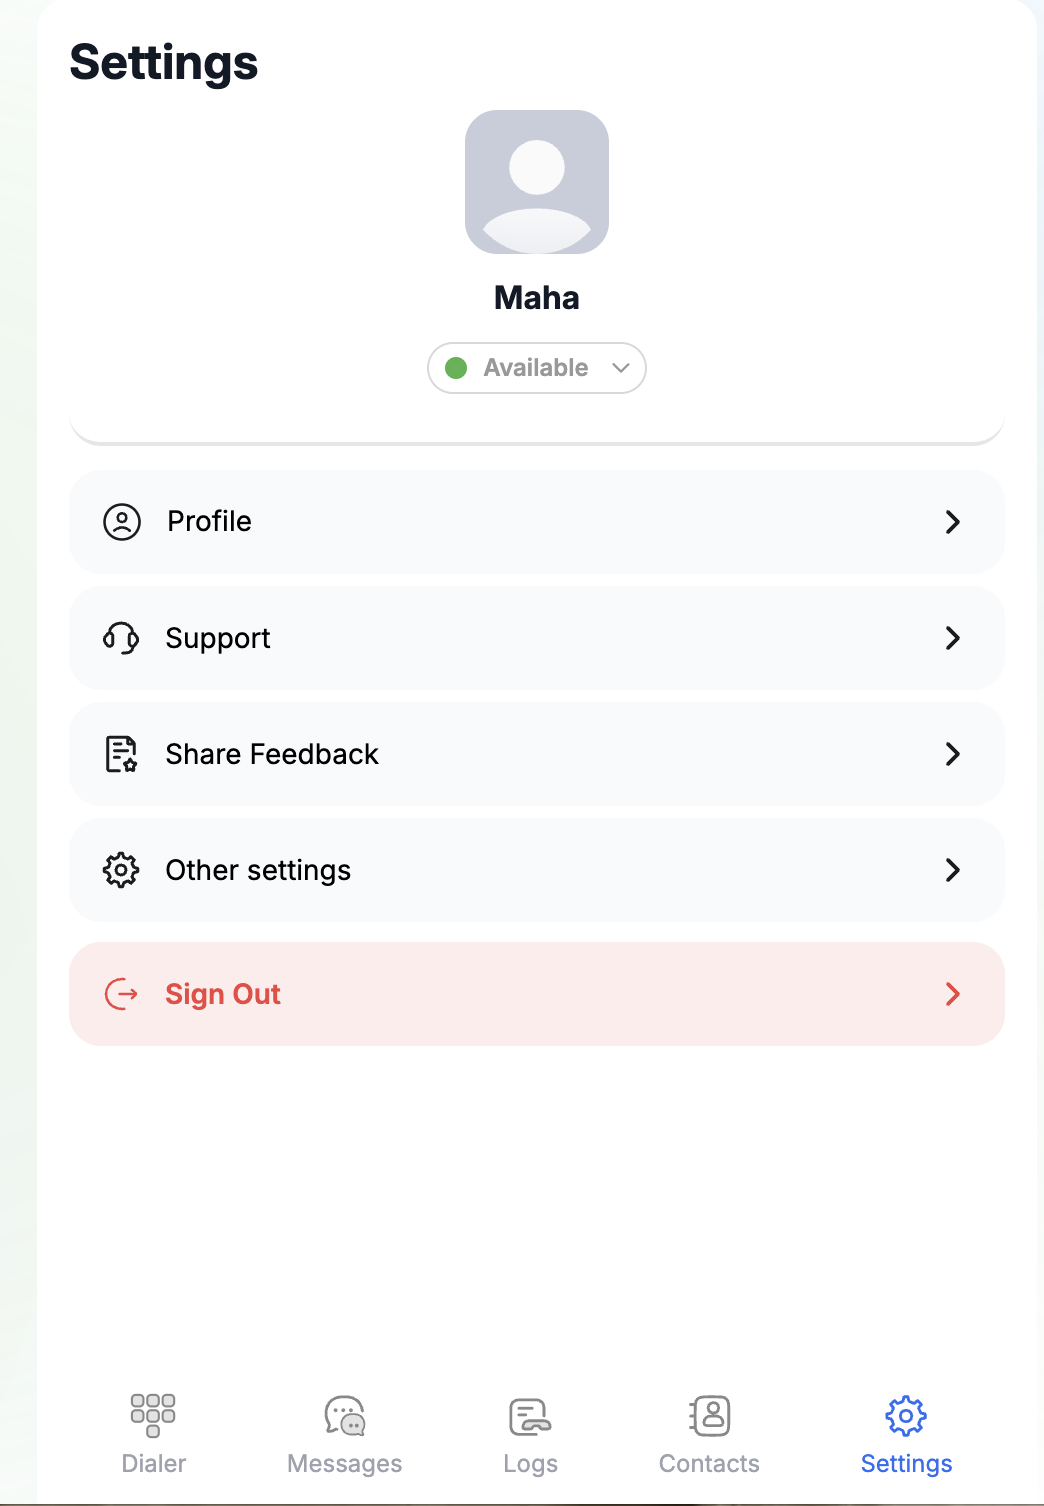Image resolution: width=1044 pixels, height=1506 pixels.
Task: Click the Sign Out text
Action: click(x=223, y=994)
